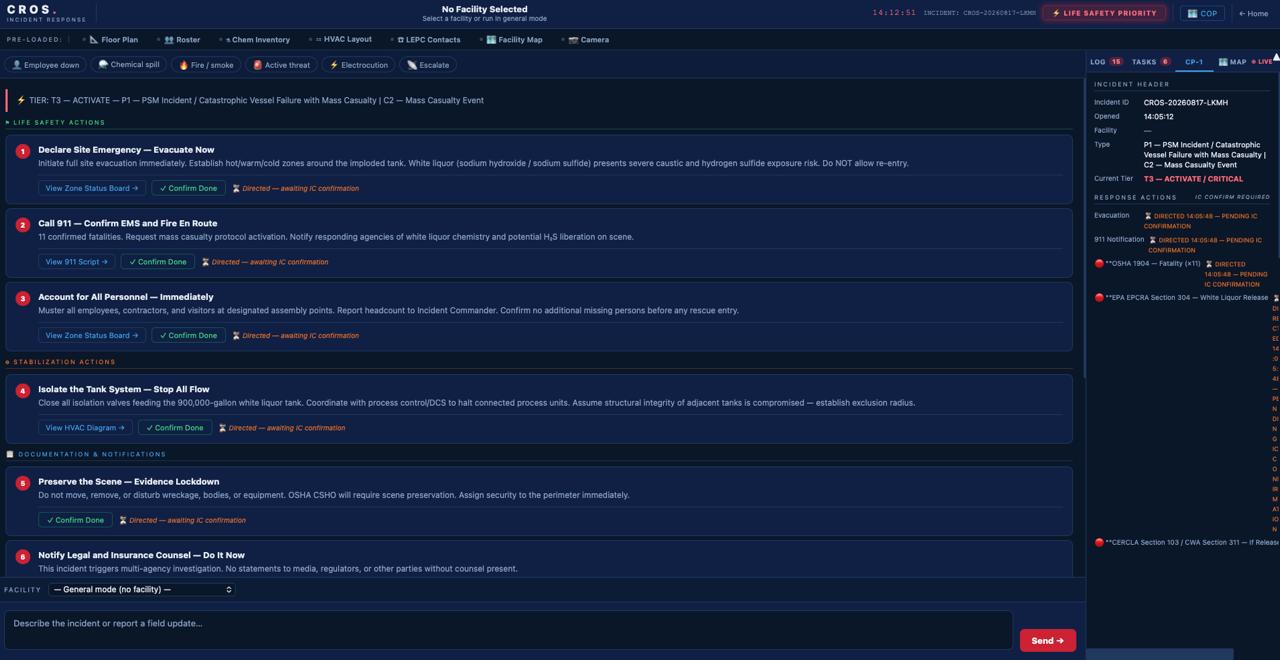Open the Chem Inventory reference
Viewport: 1280px width, 660px height.
pos(257,40)
